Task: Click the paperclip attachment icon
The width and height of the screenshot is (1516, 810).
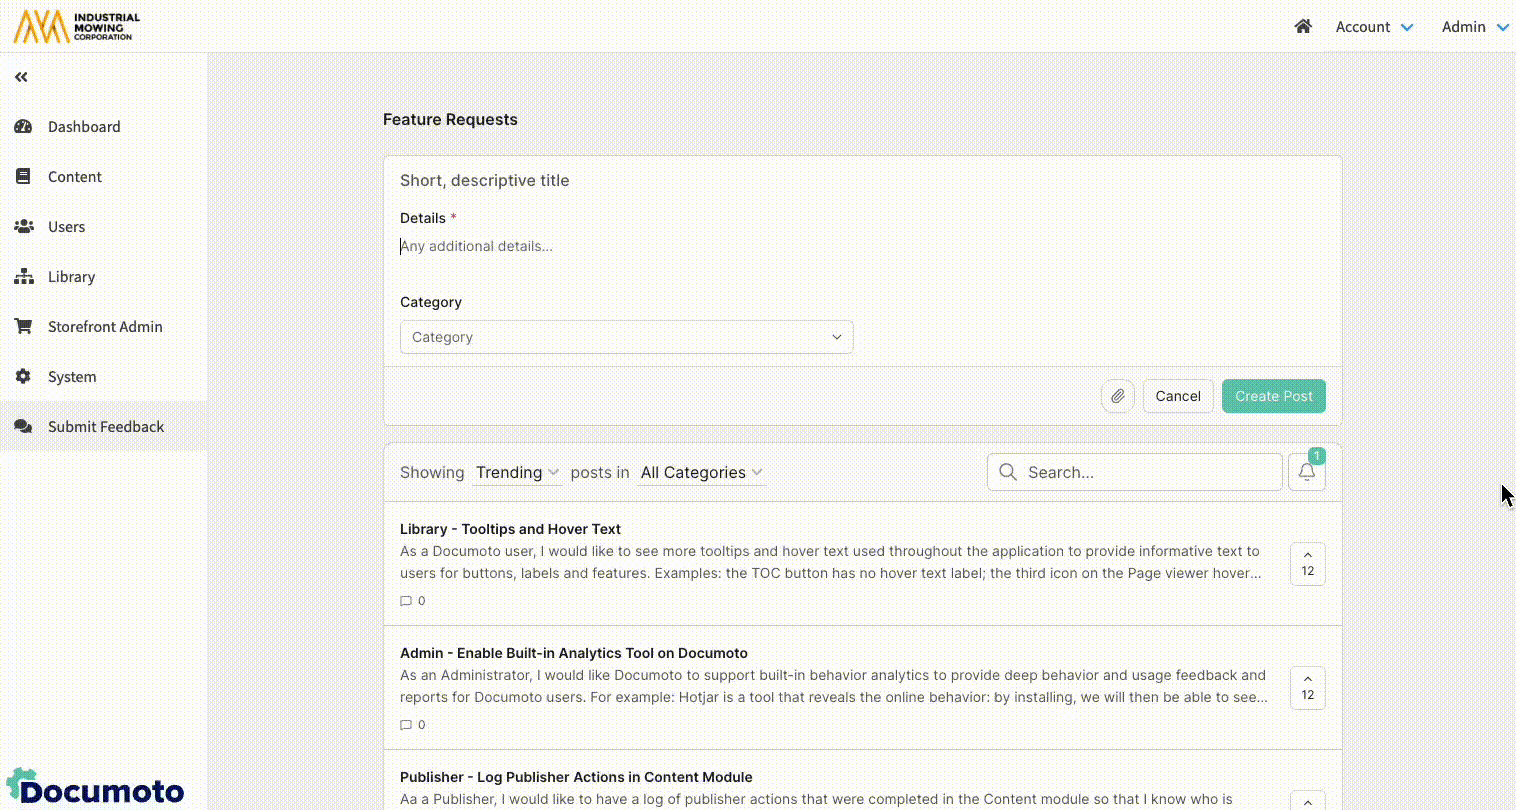Action: [x=1118, y=396]
